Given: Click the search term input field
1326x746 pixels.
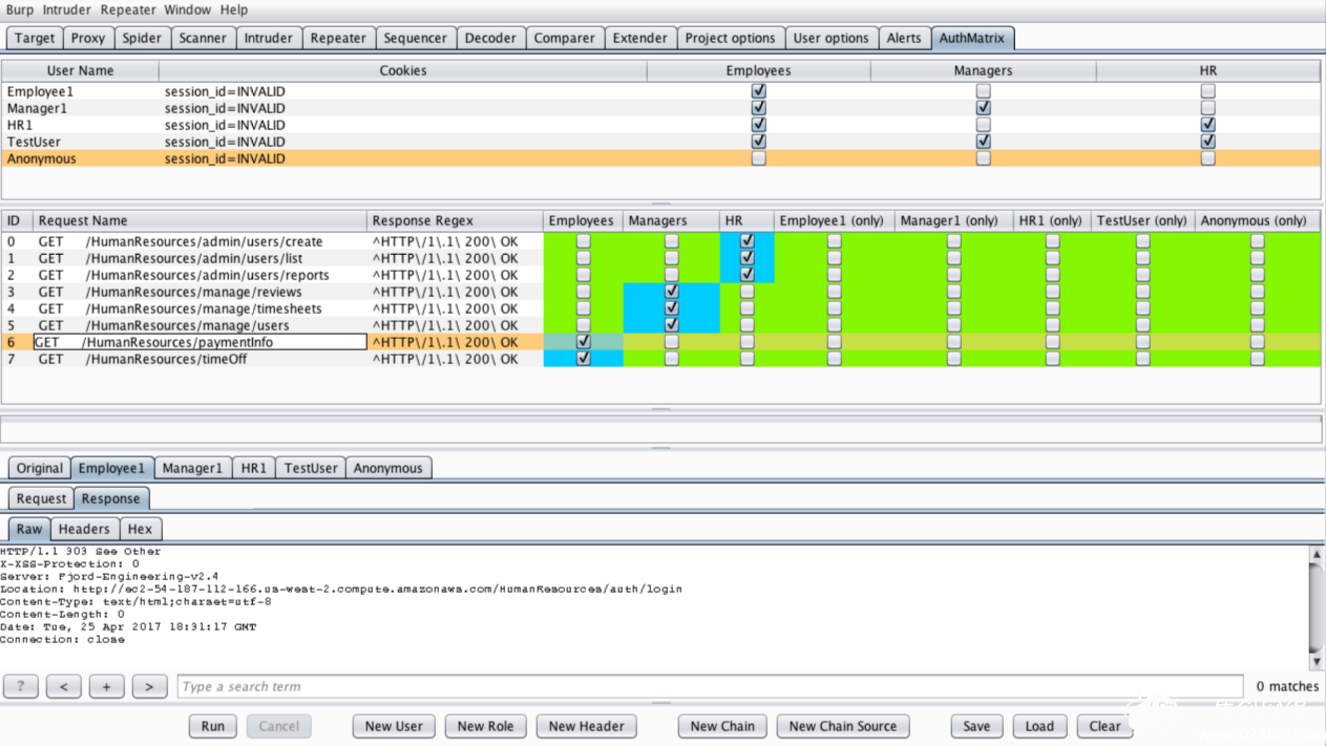Looking at the screenshot, I should click(x=710, y=687).
